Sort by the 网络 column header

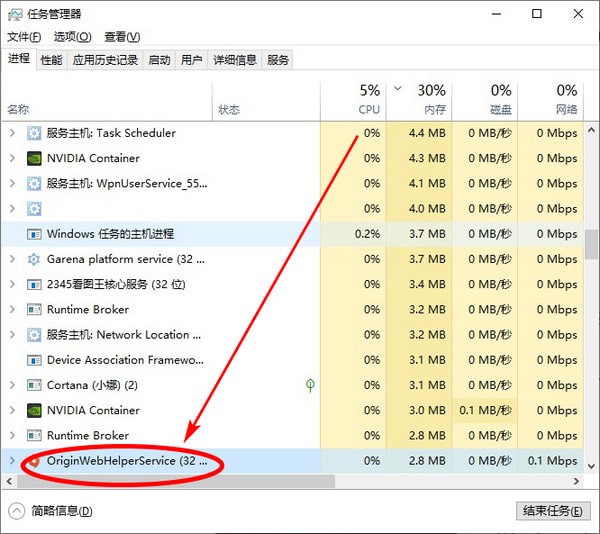(551, 100)
